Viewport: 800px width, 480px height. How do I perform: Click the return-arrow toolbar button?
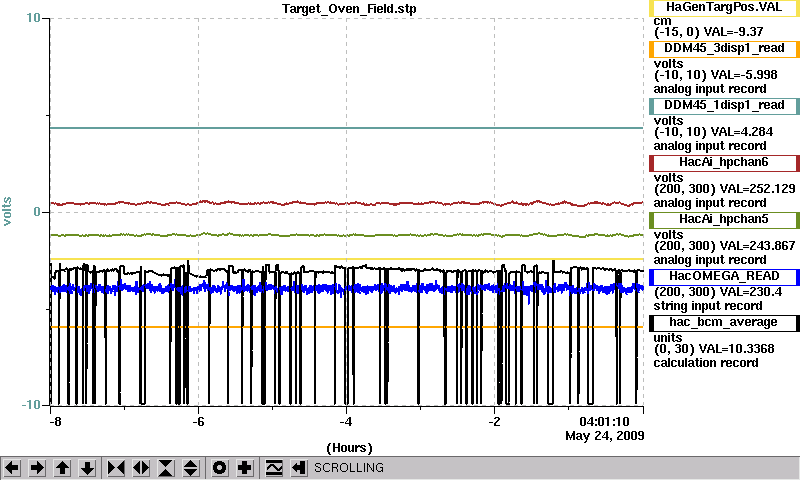(299, 468)
